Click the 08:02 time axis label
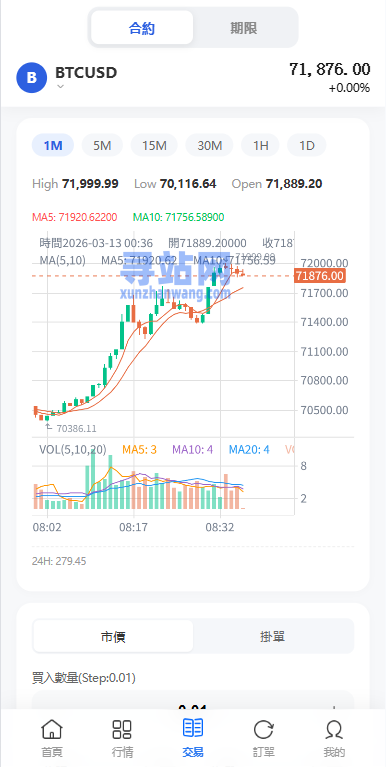This screenshot has width=386, height=767. tap(47, 528)
